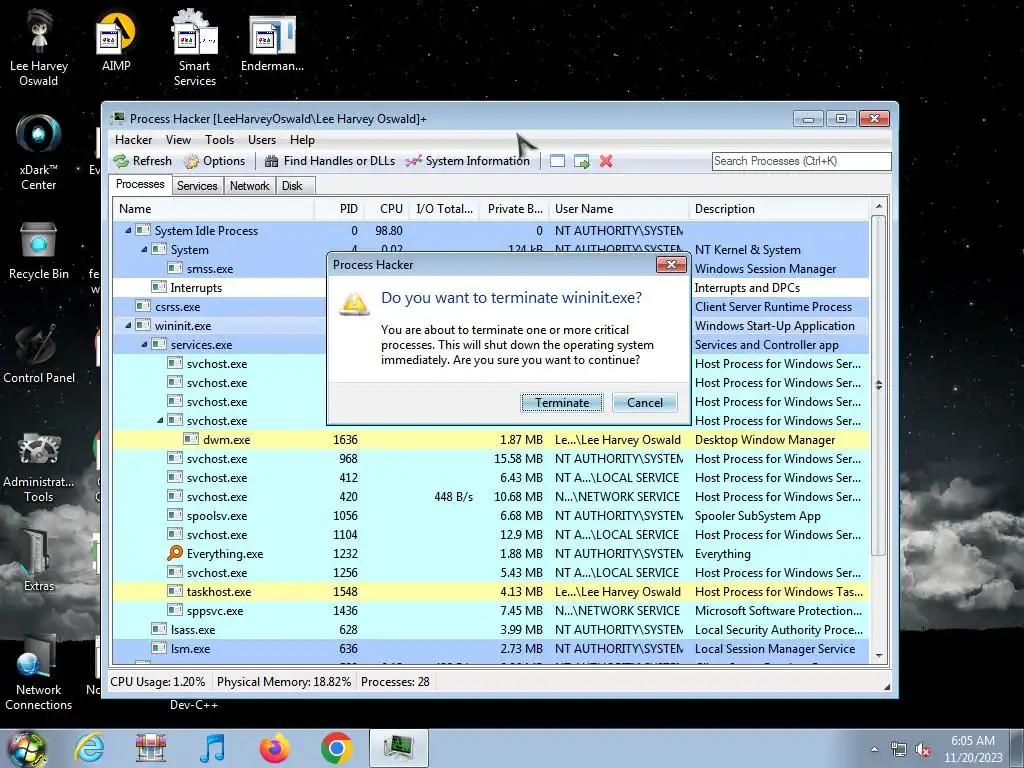1024x768 pixels.
Task: Open the music note taskbar icon
Action: click(x=213, y=748)
